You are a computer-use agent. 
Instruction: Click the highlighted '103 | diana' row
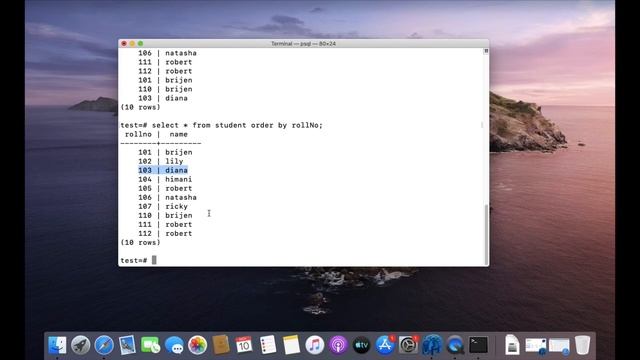pyautogui.click(x=163, y=170)
